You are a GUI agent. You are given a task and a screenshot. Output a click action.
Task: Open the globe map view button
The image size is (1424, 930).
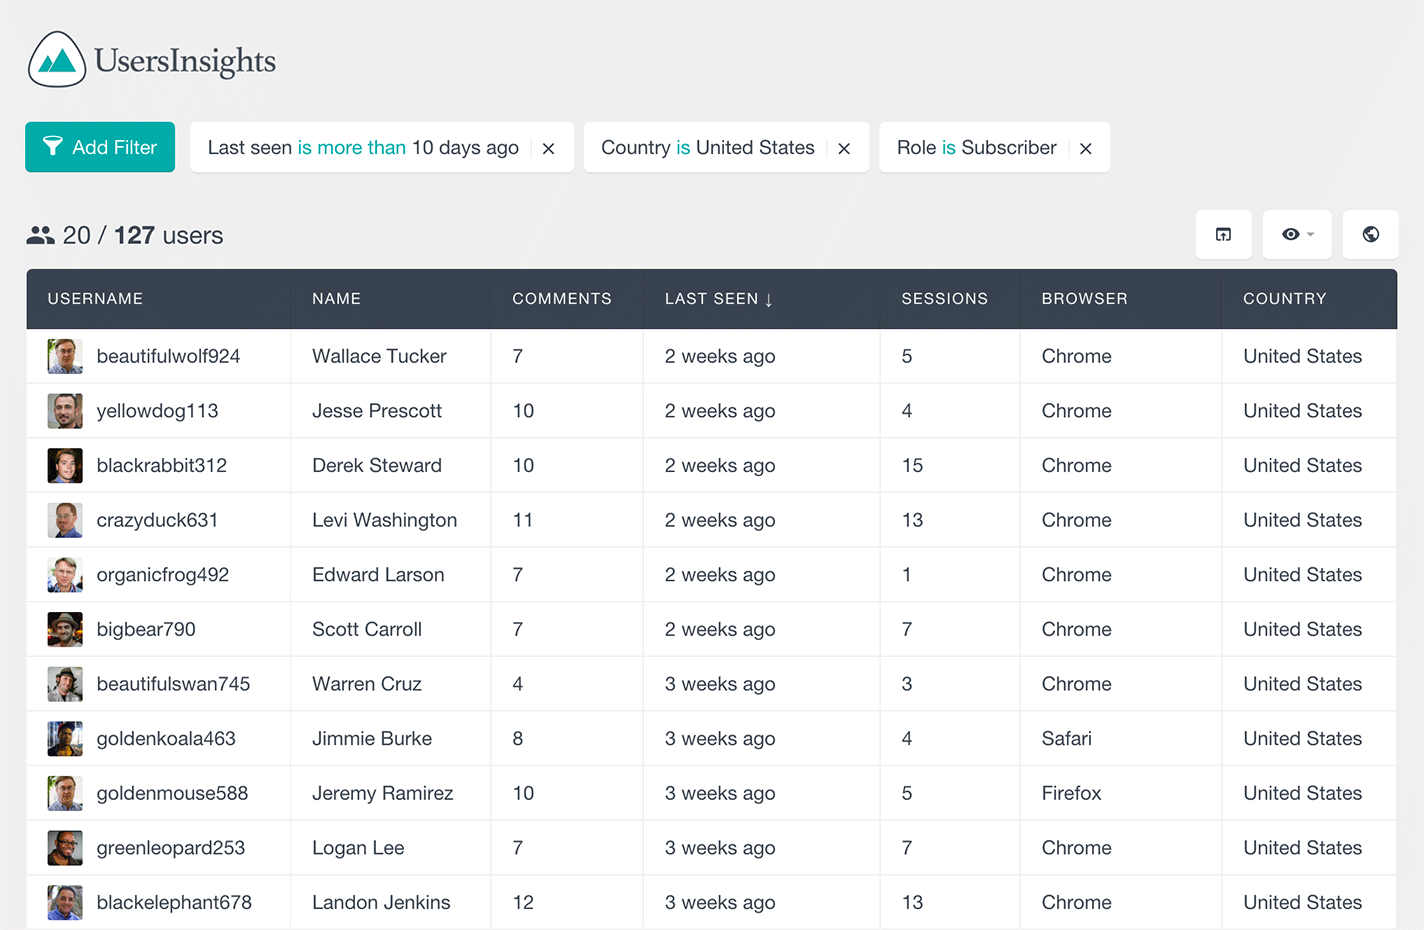[x=1370, y=234]
